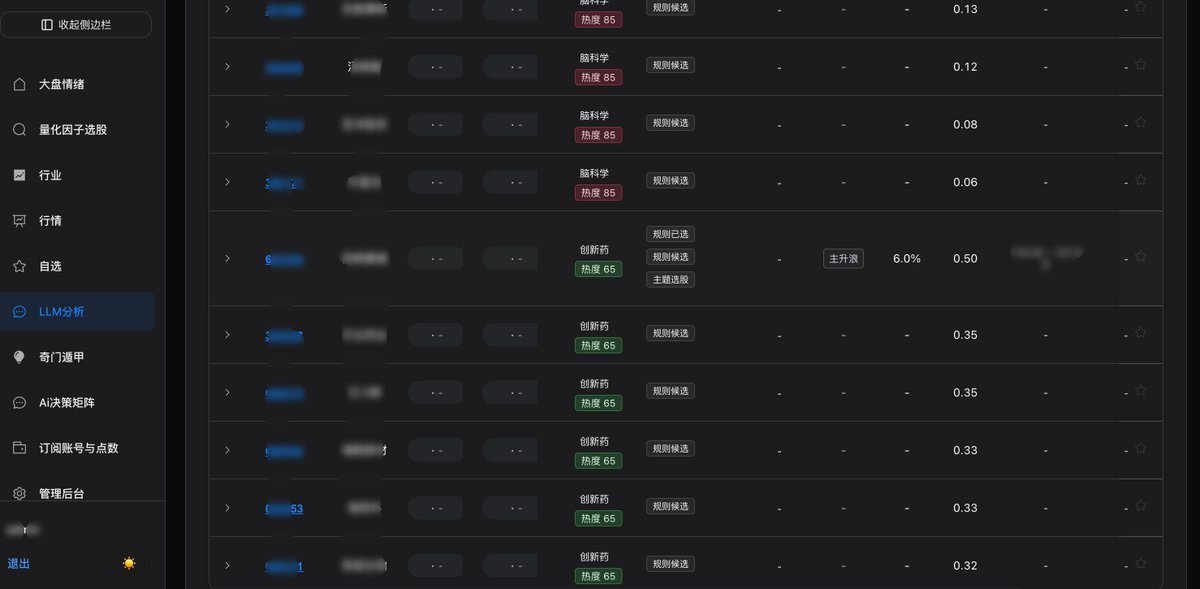This screenshot has height=589, width=1200.
Task: Open the Ai决策矩阵 menu item
Action: click(x=78, y=402)
